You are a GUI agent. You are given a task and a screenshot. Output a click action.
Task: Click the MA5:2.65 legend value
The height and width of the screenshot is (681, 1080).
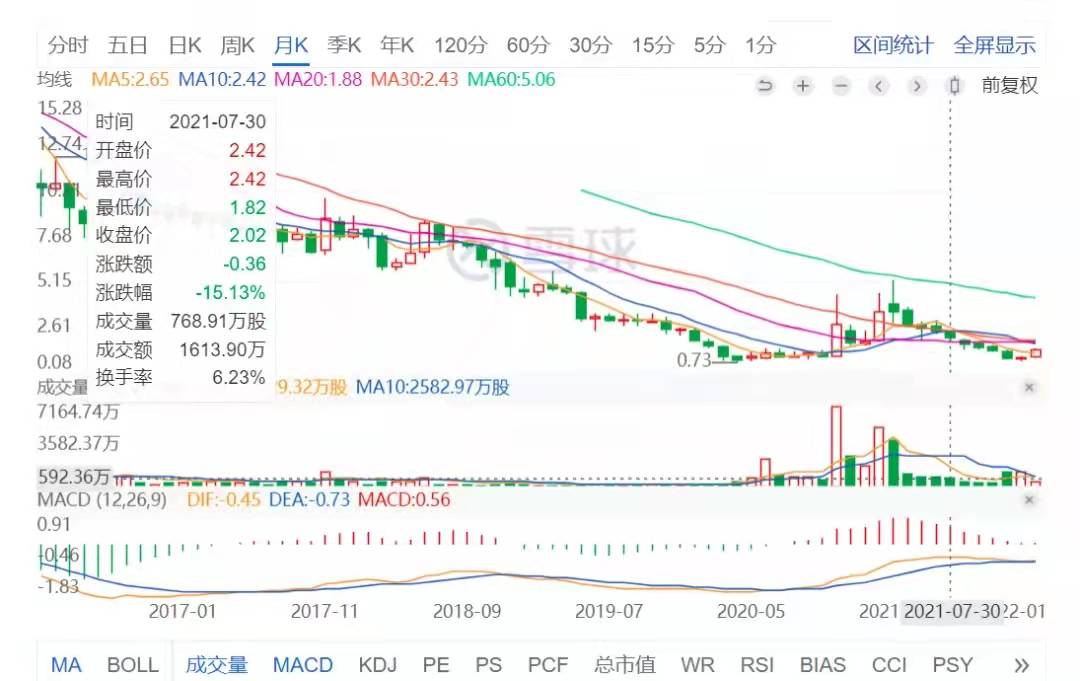pos(129,80)
